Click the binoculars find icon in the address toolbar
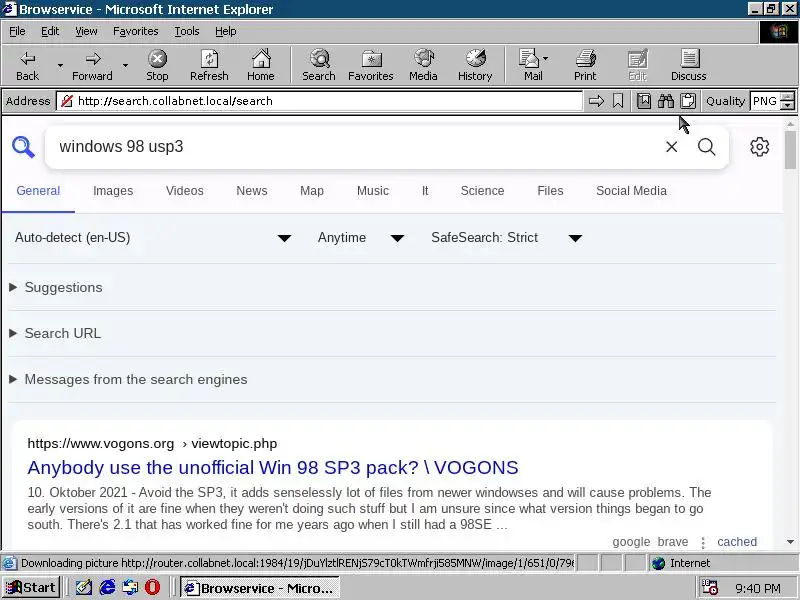 tap(666, 101)
